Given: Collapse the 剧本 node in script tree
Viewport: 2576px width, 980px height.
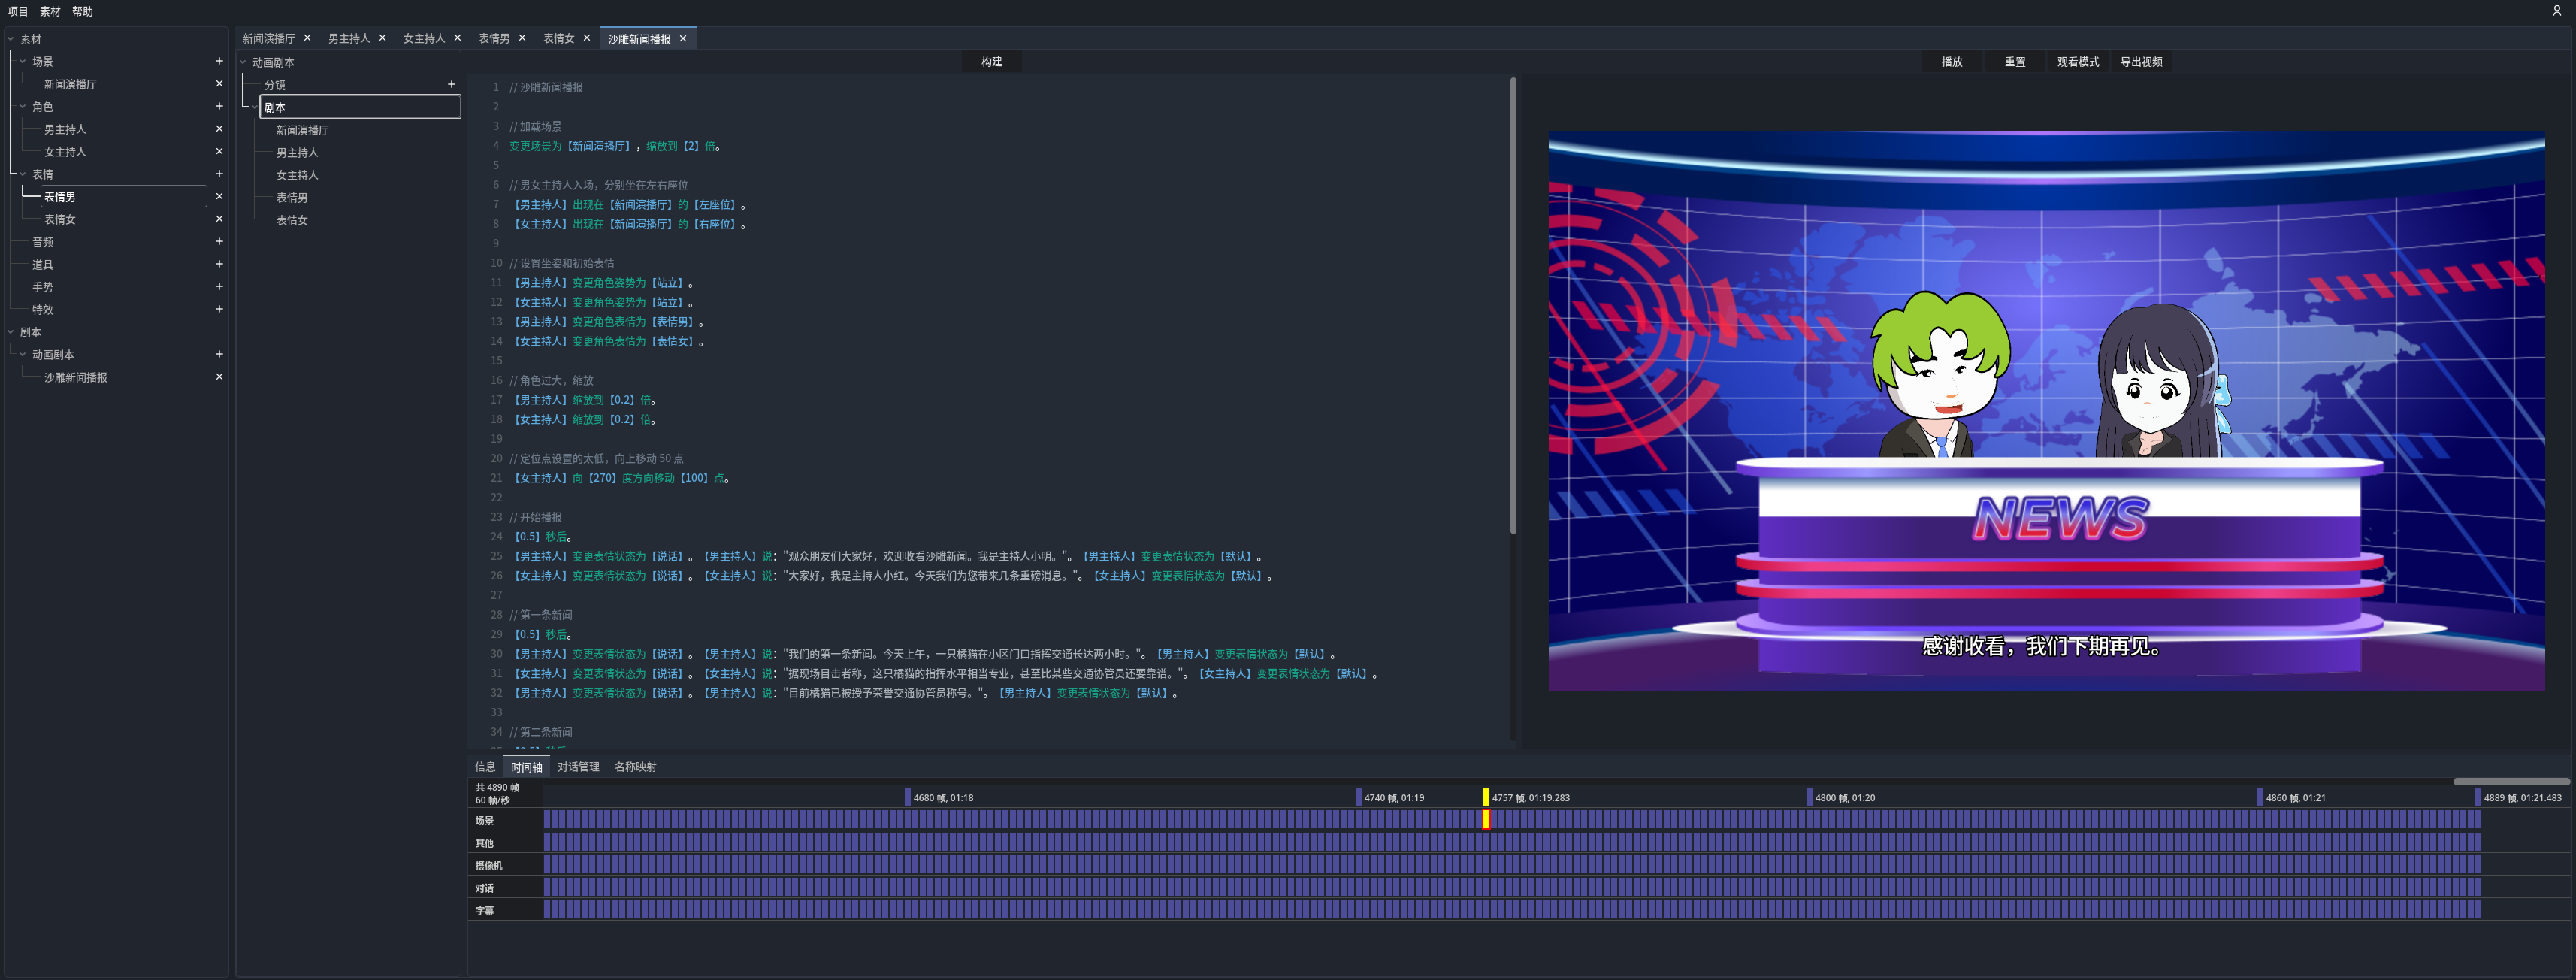Looking at the screenshot, I should tap(255, 107).
